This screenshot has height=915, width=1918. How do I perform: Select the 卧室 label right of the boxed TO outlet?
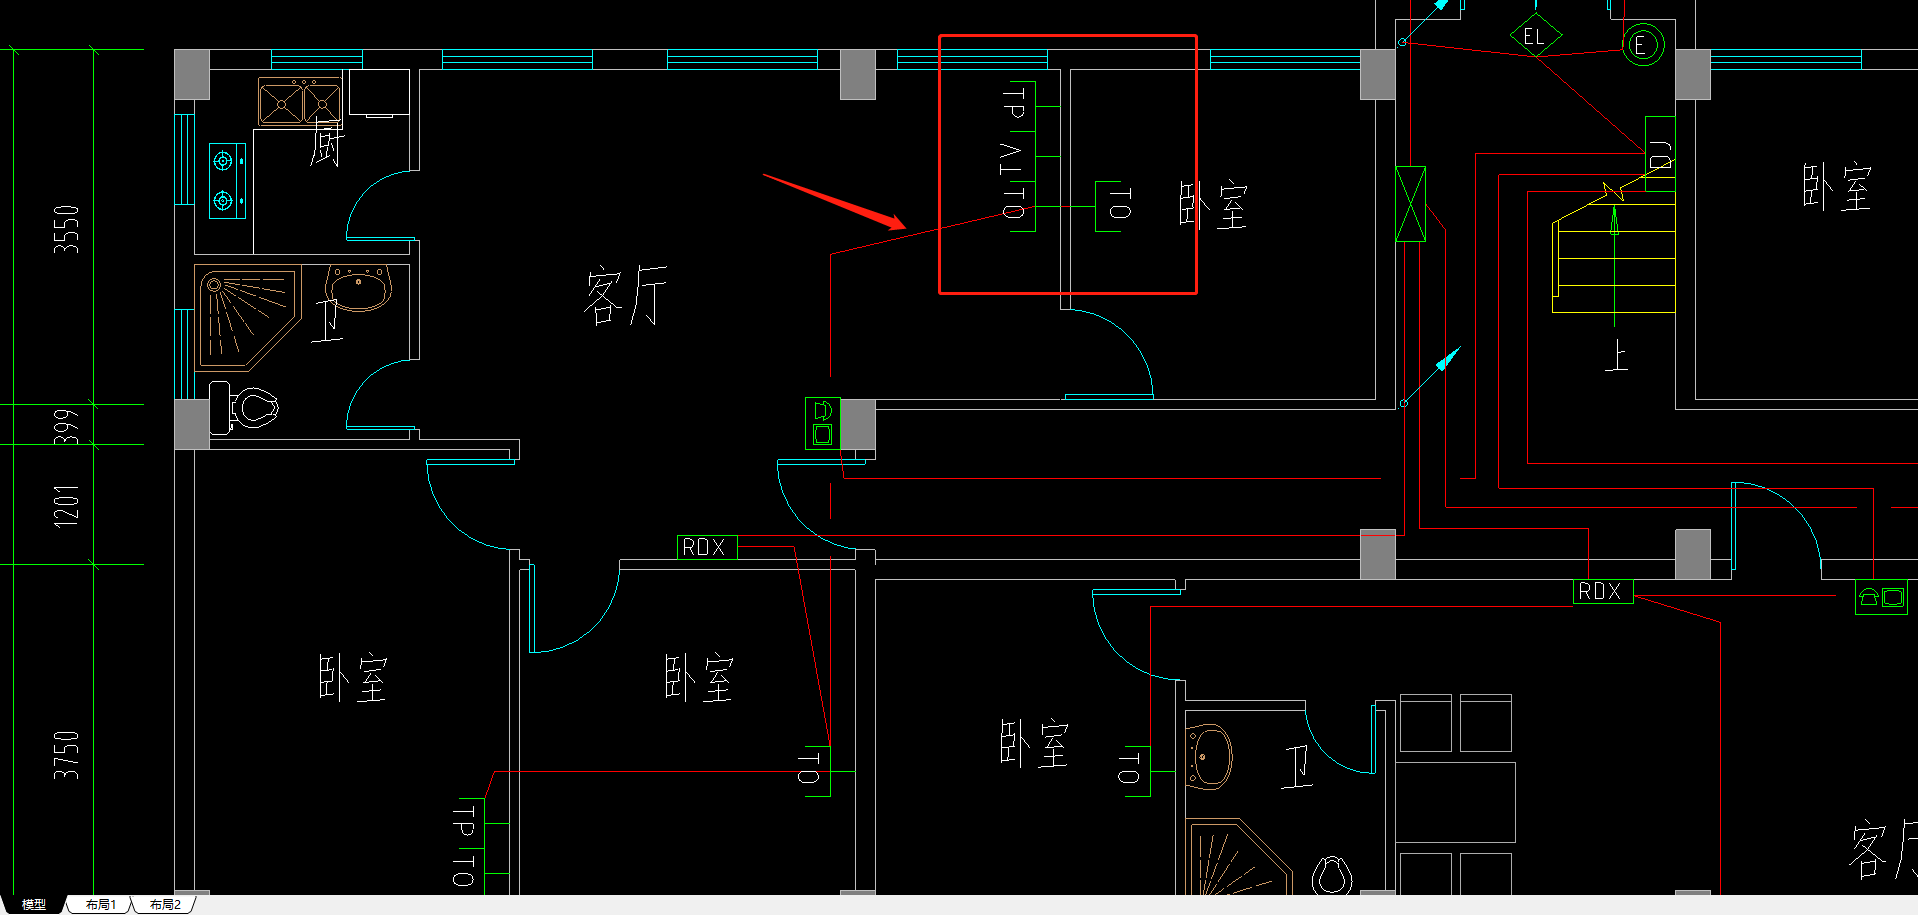point(1214,206)
